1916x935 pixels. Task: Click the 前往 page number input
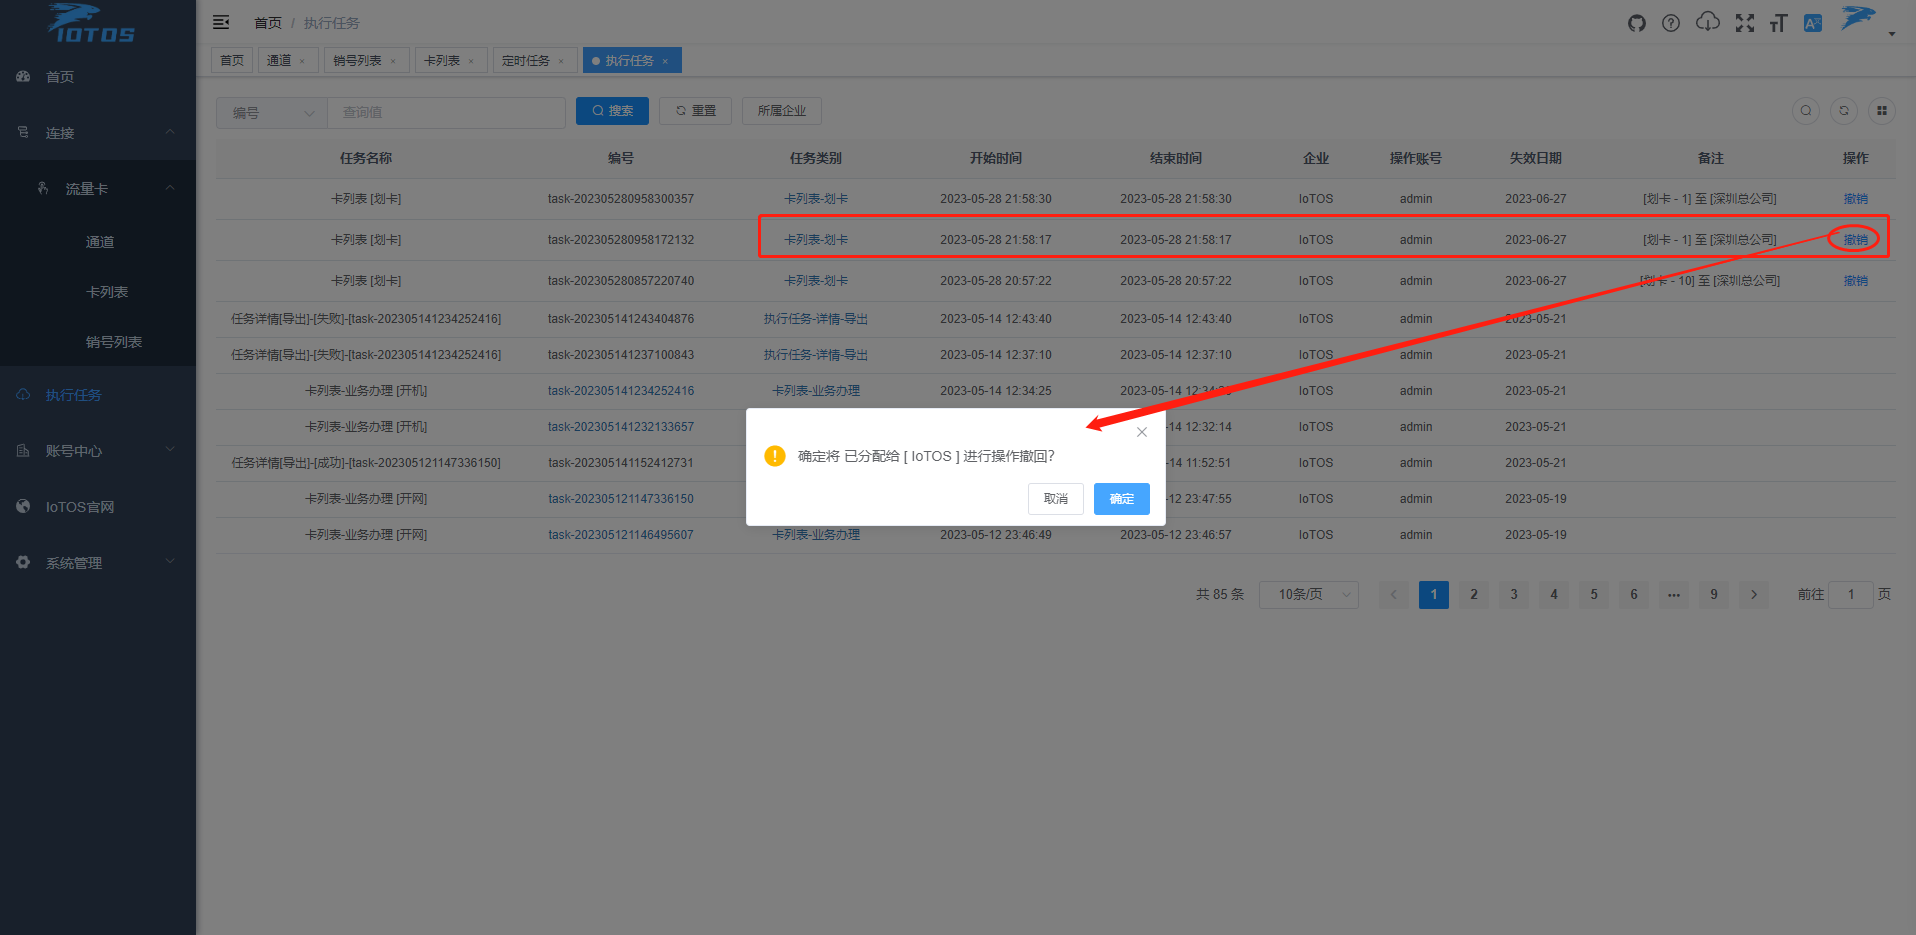pos(1851,595)
